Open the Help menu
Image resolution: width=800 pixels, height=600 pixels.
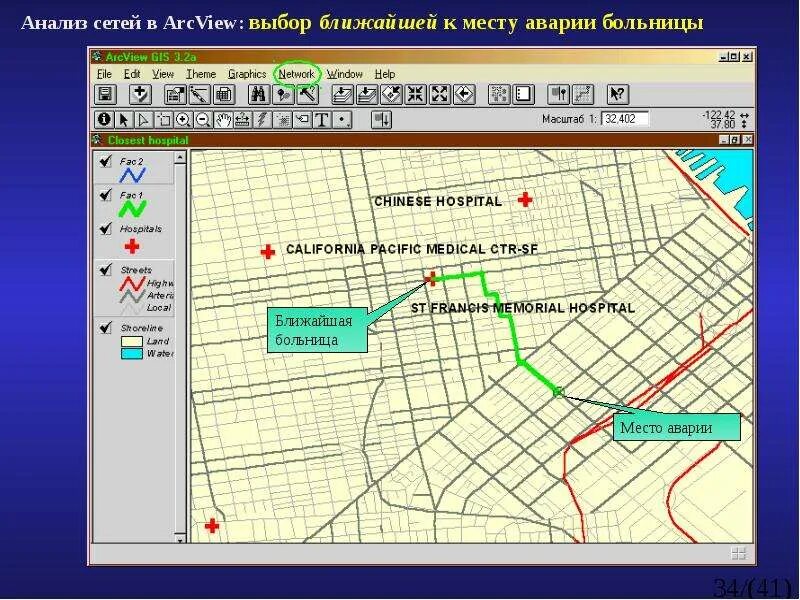coord(385,74)
